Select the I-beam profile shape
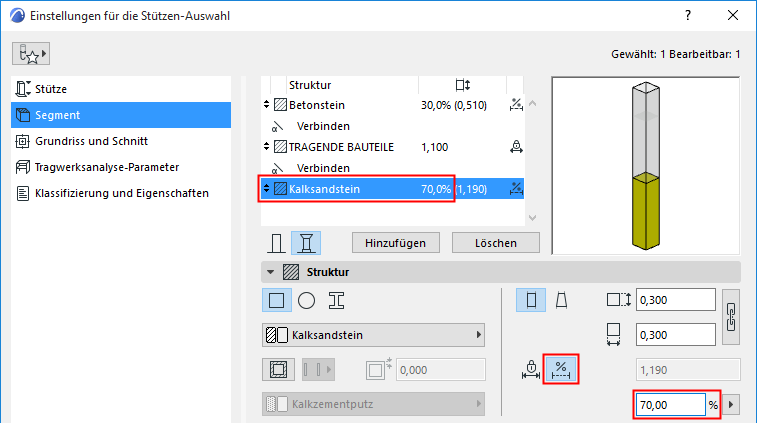Viewport: 757px width, 423px height. point(337,300)
